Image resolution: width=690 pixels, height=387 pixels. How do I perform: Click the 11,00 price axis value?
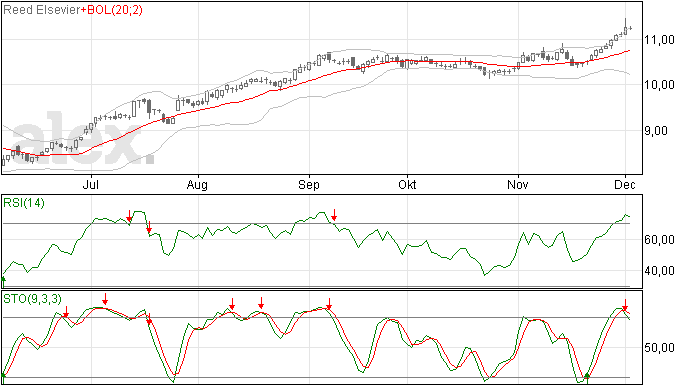pos(659,40)
